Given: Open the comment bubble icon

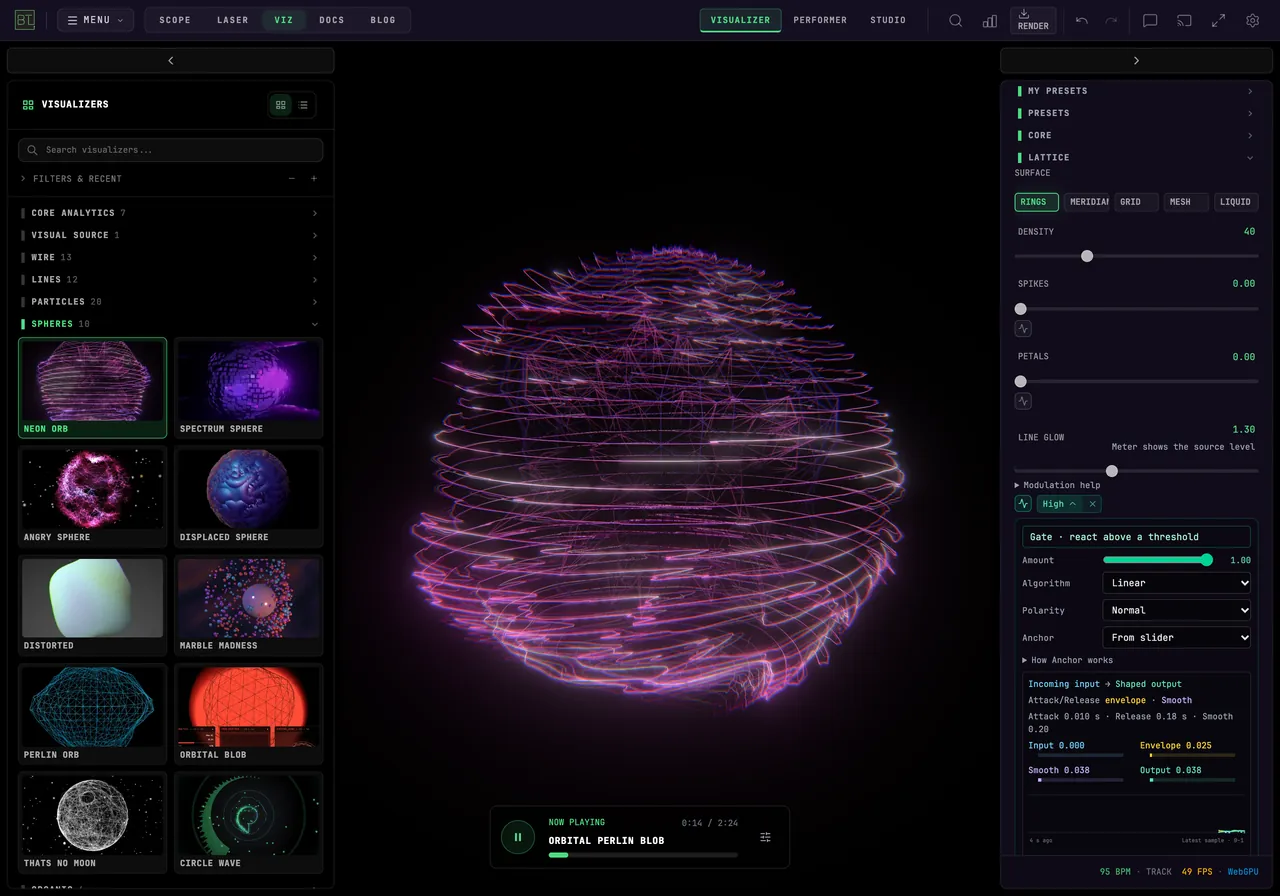Looking at the screenshot, I should point(1150,20).
